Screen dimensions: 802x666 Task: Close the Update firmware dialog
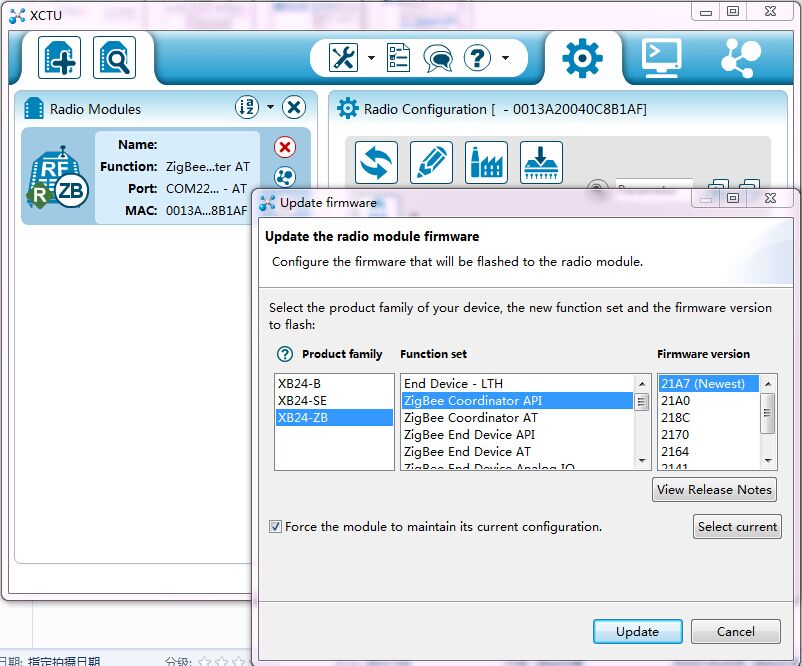click(771, 198)
